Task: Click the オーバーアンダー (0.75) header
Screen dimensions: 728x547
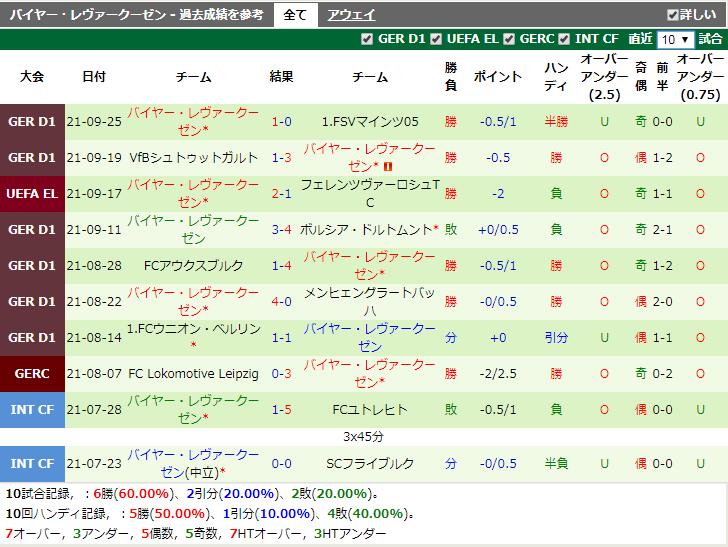Action: tap(700, 77)
